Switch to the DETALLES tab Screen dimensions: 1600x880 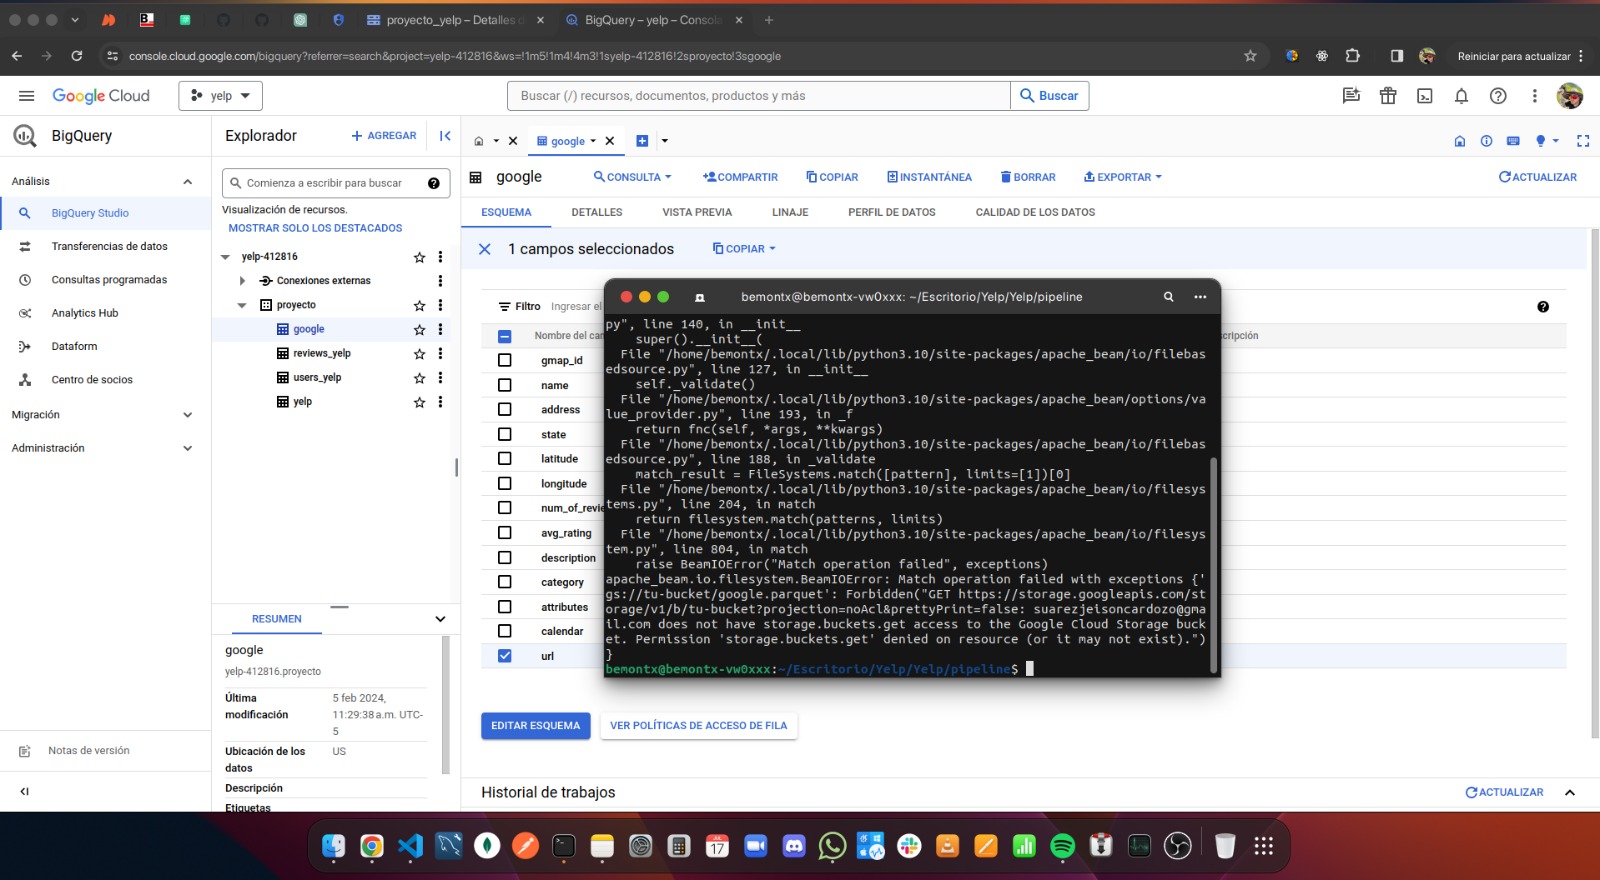[x=597, y=213]
